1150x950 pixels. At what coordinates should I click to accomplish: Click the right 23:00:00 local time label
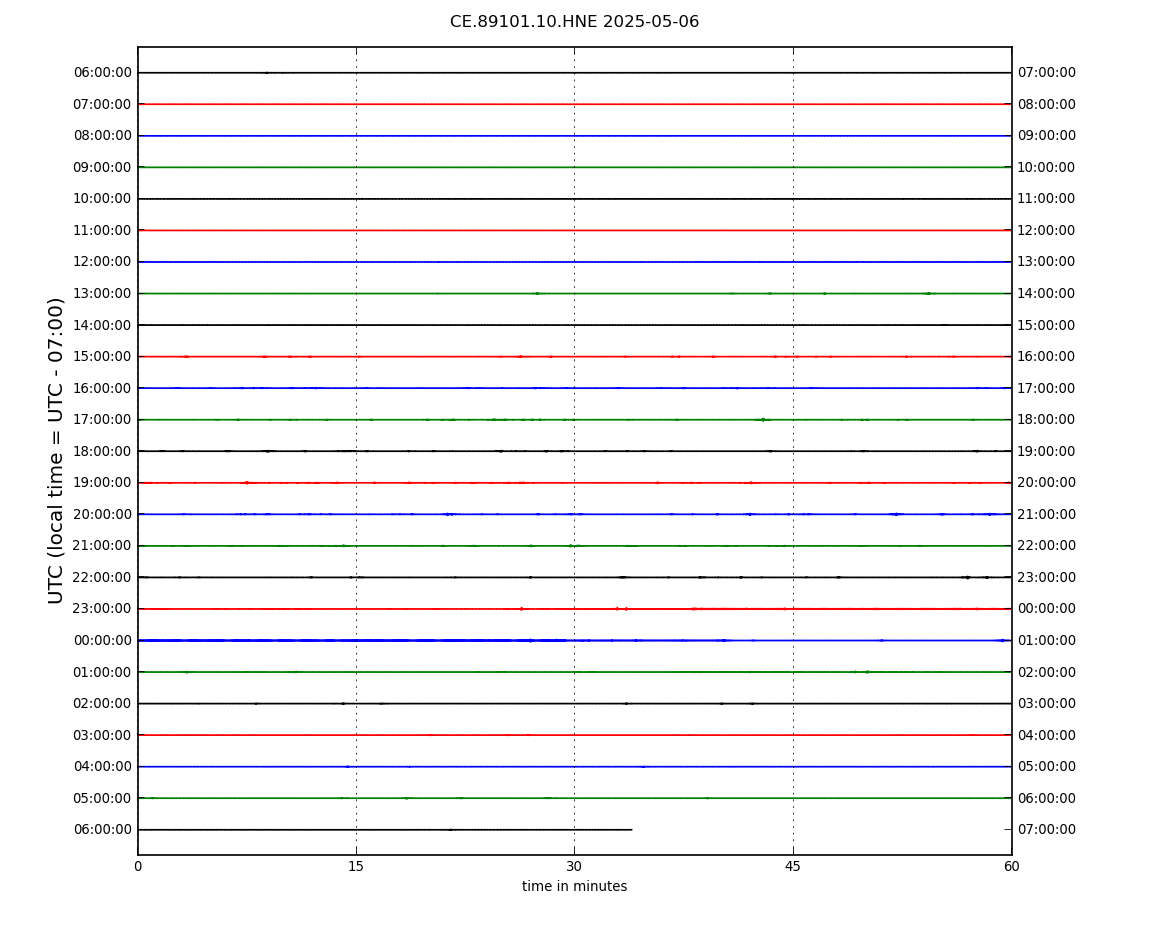pyautogui.click(x=1047, y=577)
